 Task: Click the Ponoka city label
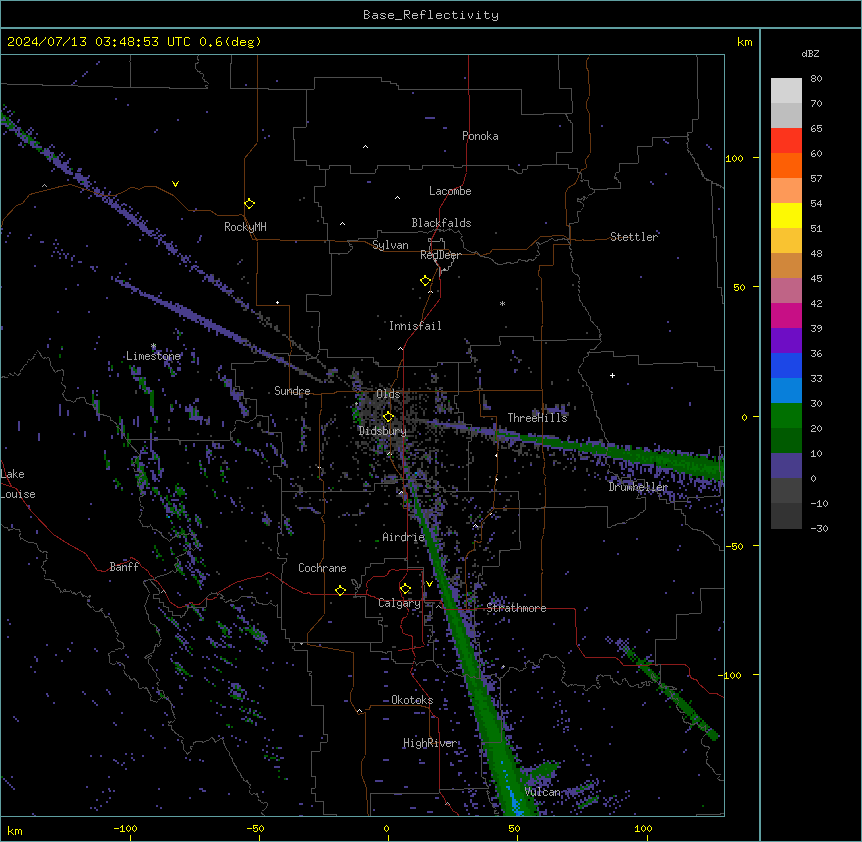pos(480,136)
